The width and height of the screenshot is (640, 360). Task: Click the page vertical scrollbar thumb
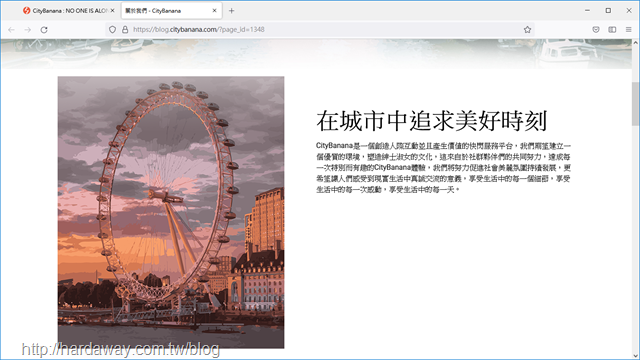coord(636,104)
